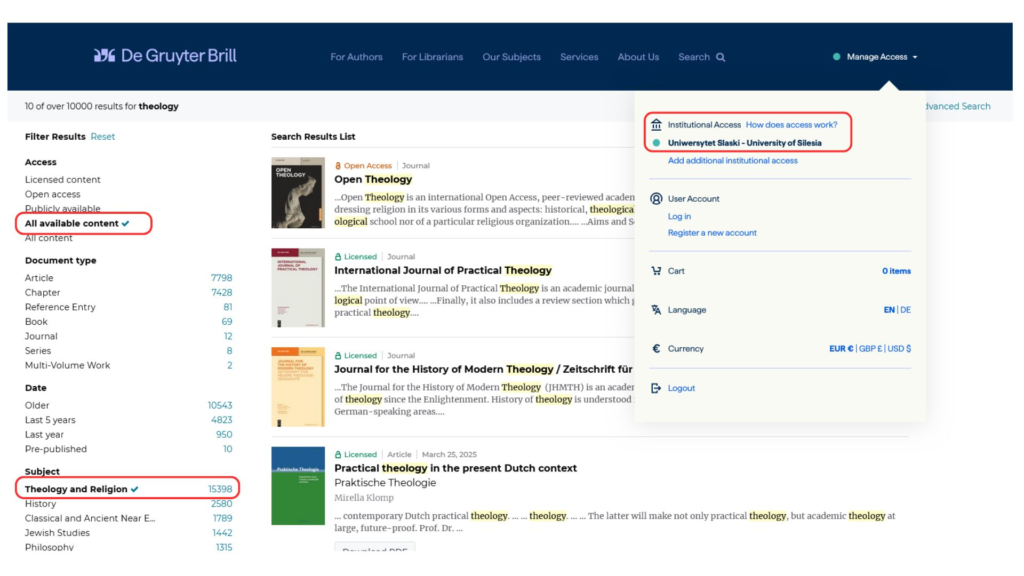The image size is (1024, 576).
Task: Click the Log in link
Action: [679, 216]
